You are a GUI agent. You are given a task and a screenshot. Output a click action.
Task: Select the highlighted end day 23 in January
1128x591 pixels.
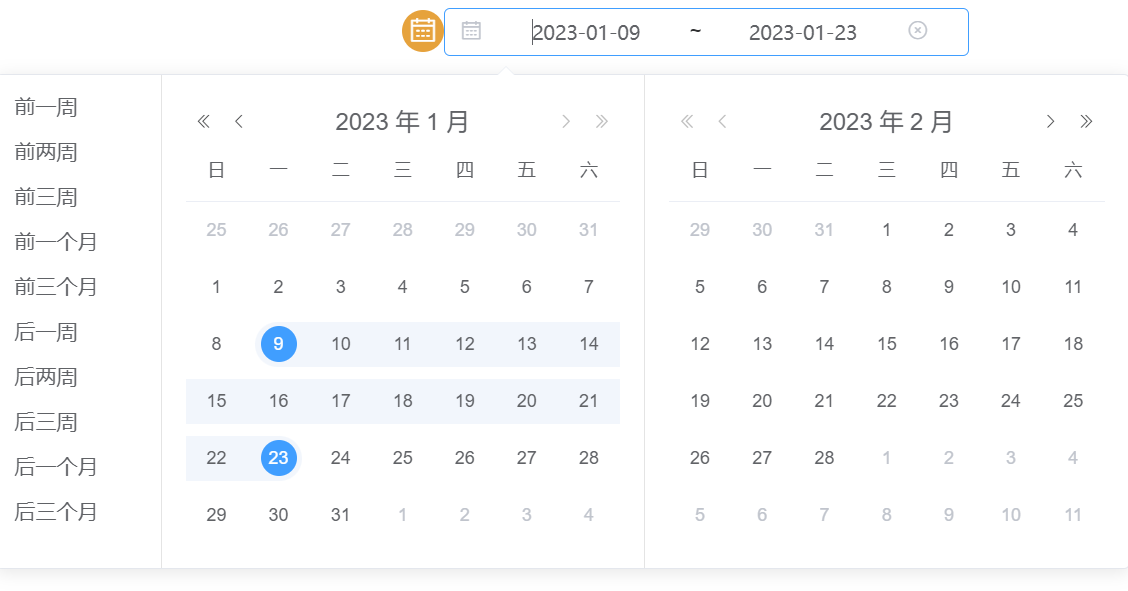click(278, 458)
